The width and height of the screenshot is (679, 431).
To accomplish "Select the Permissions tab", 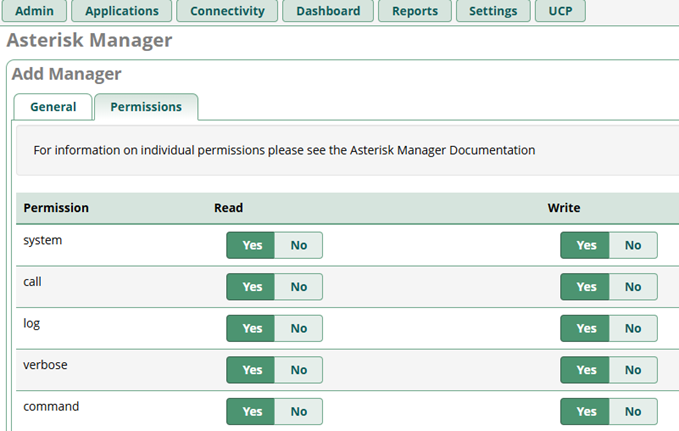I will [146, 107].
